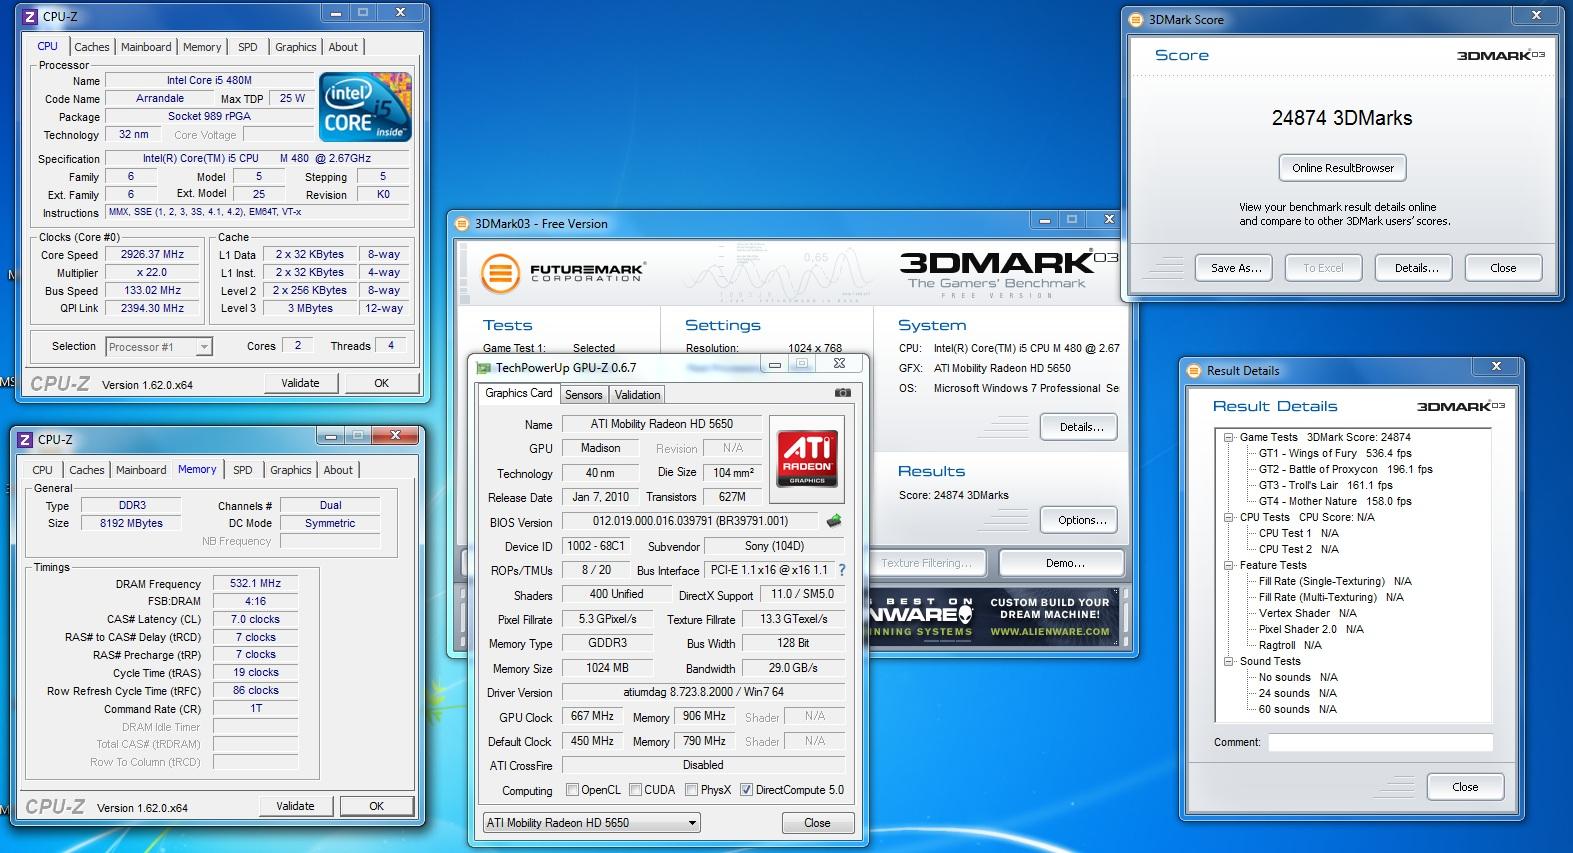This screenshot has height=853, width=1573.
Task: Collapse the Feature Tests tree node
Action: [1229, 565]
